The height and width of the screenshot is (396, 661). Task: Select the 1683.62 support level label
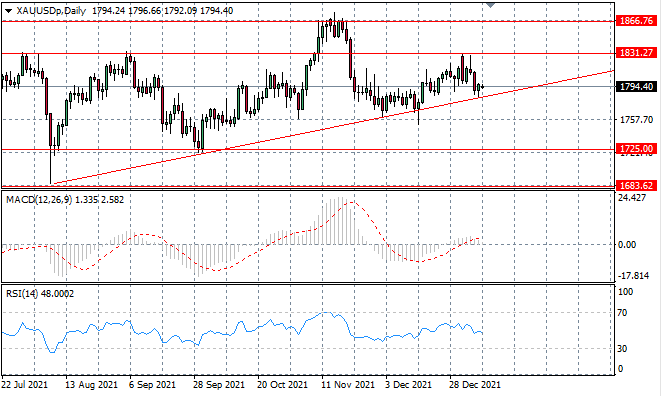pyautogui.click(x=637, y=186)
